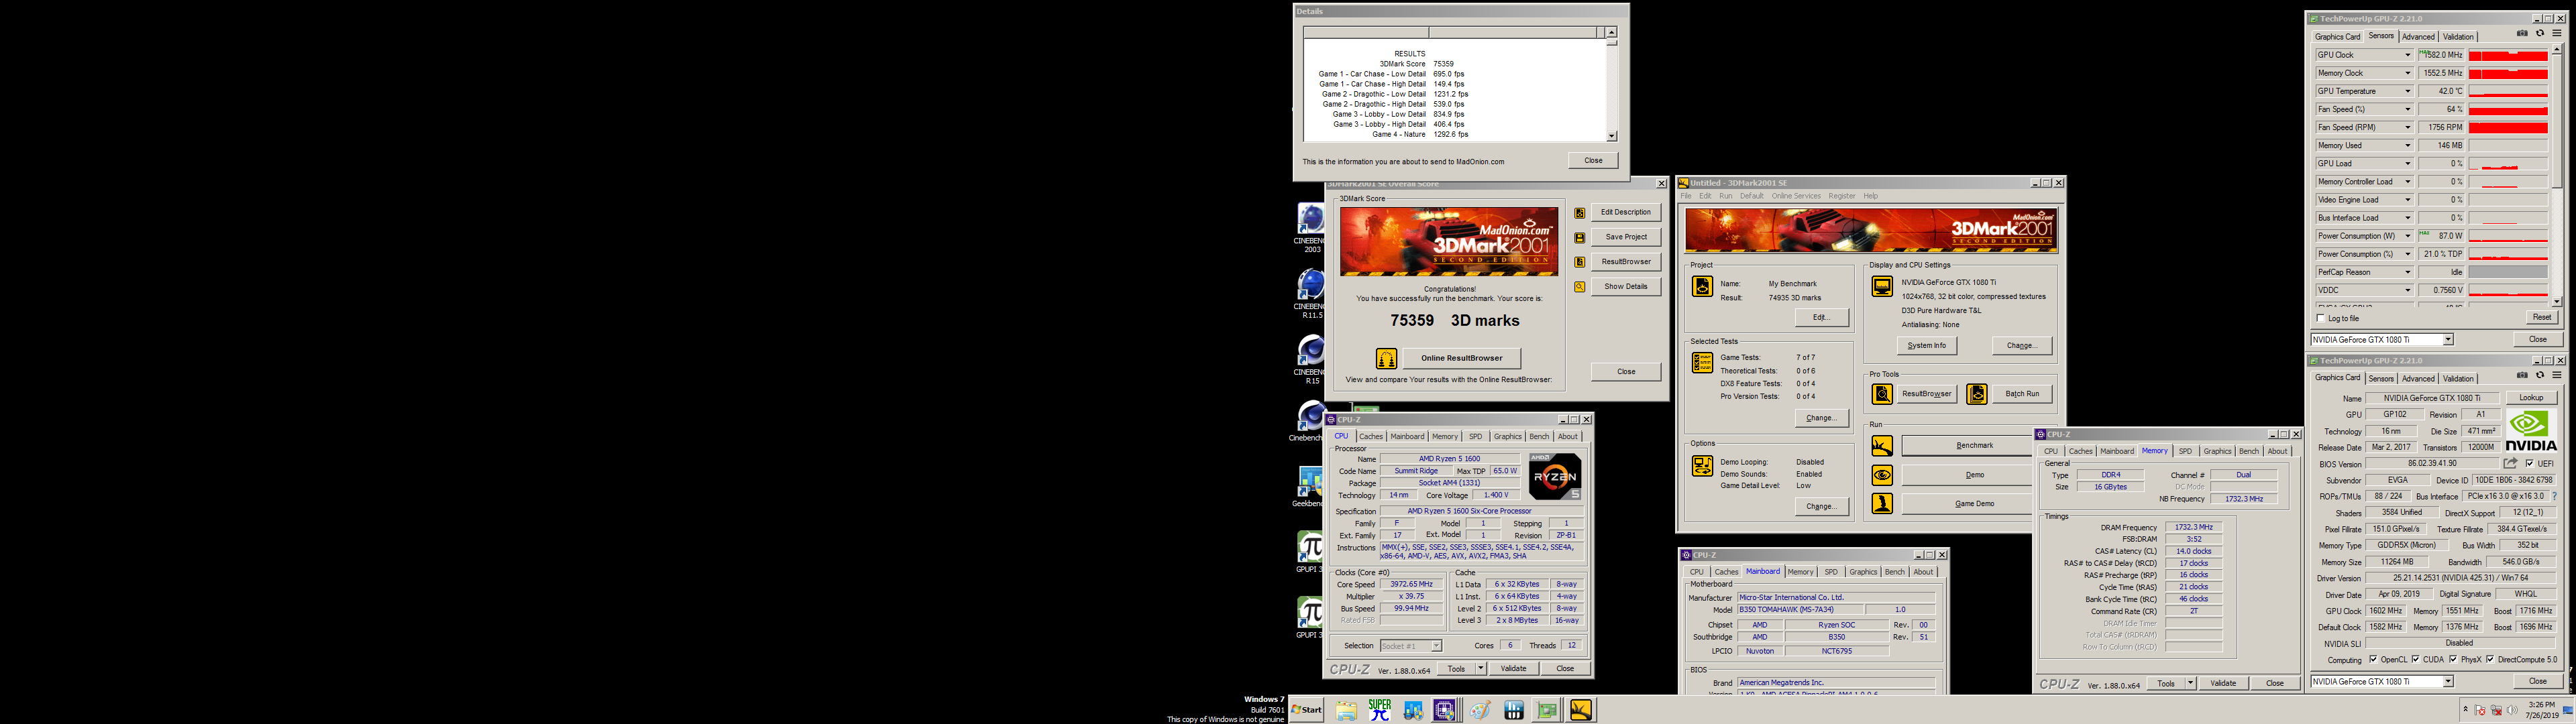Click the screenshot camera icon in GPU-Z Sensors window
2576x724 pixels.
2522,34
